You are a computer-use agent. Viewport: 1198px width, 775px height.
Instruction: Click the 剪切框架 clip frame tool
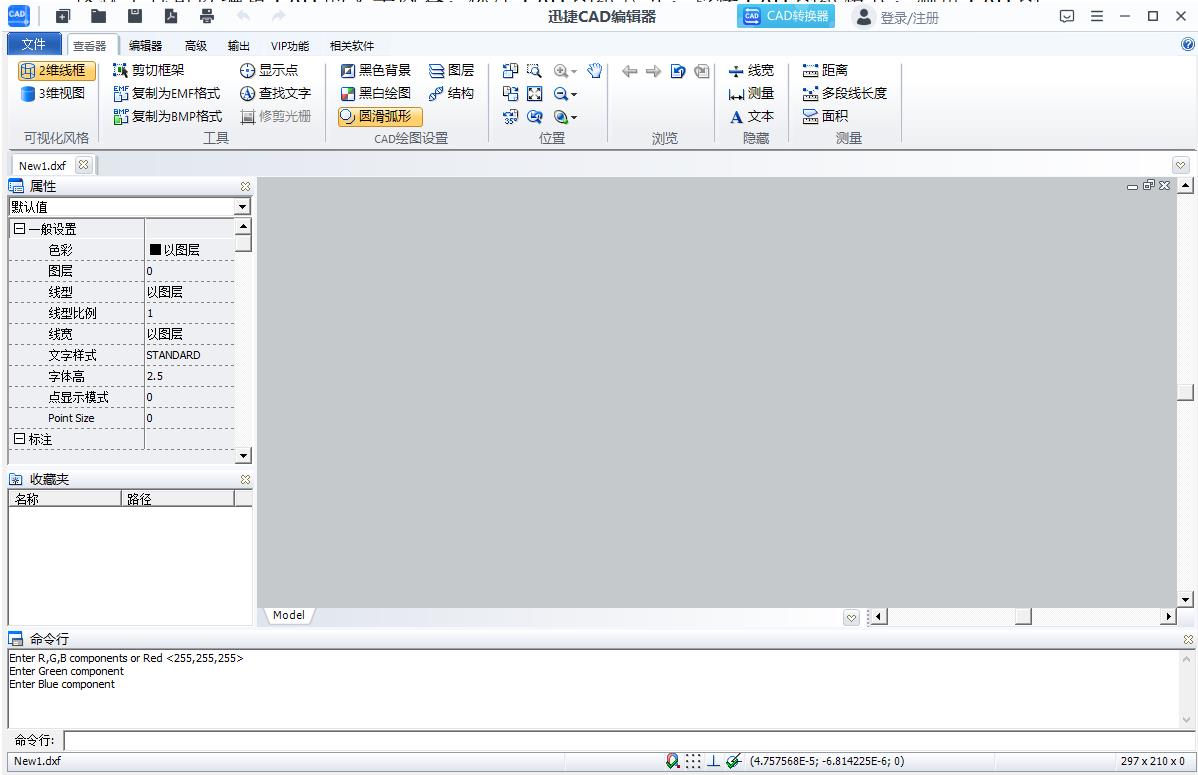[148, 71]
